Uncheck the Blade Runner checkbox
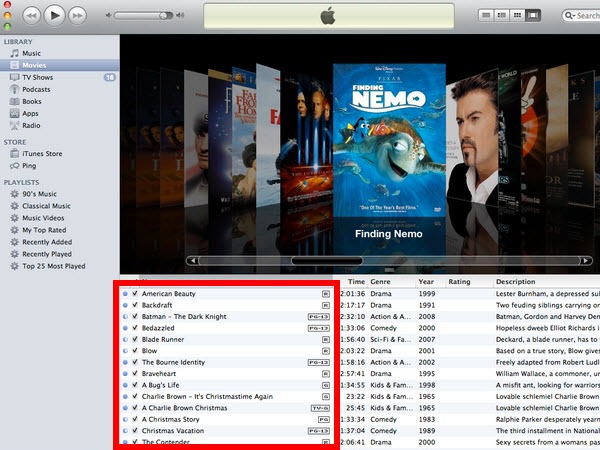Image resolution: width=600 pixels, height=450 pixels. [135, 339]
